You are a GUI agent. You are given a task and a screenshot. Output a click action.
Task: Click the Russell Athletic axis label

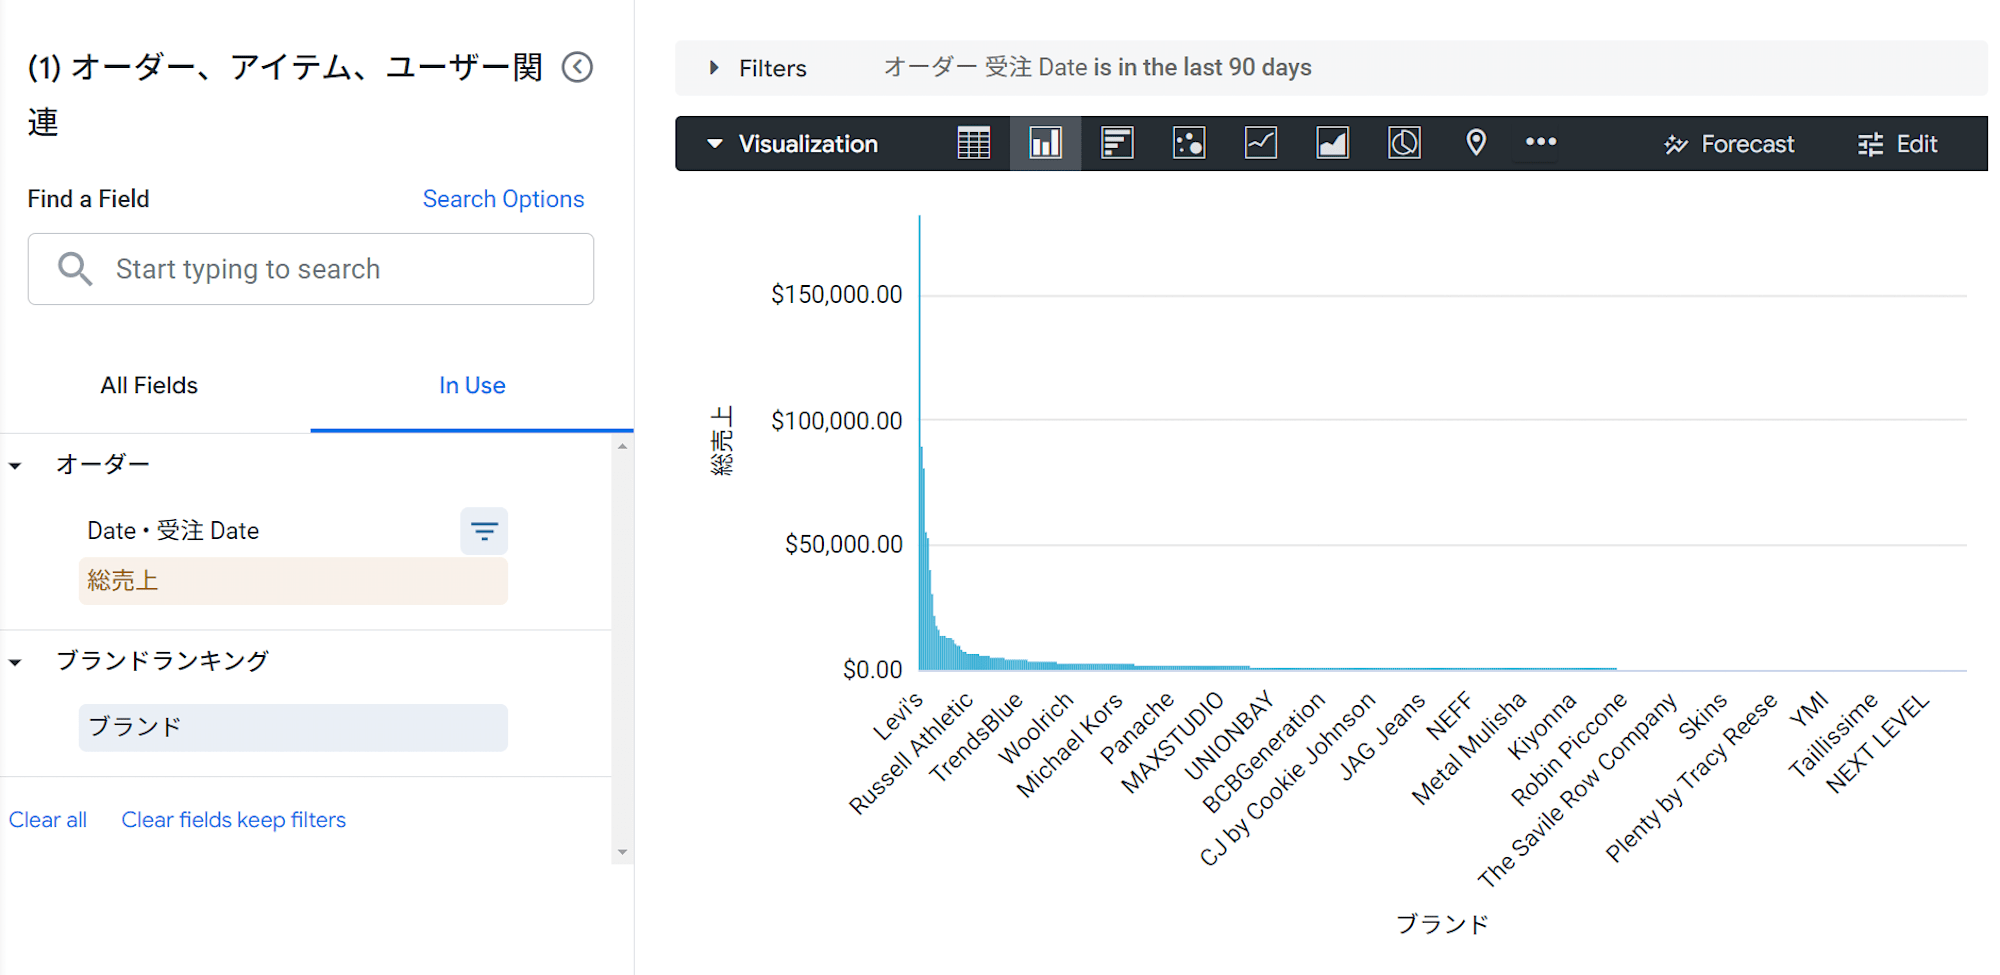[x=910, y=754]
